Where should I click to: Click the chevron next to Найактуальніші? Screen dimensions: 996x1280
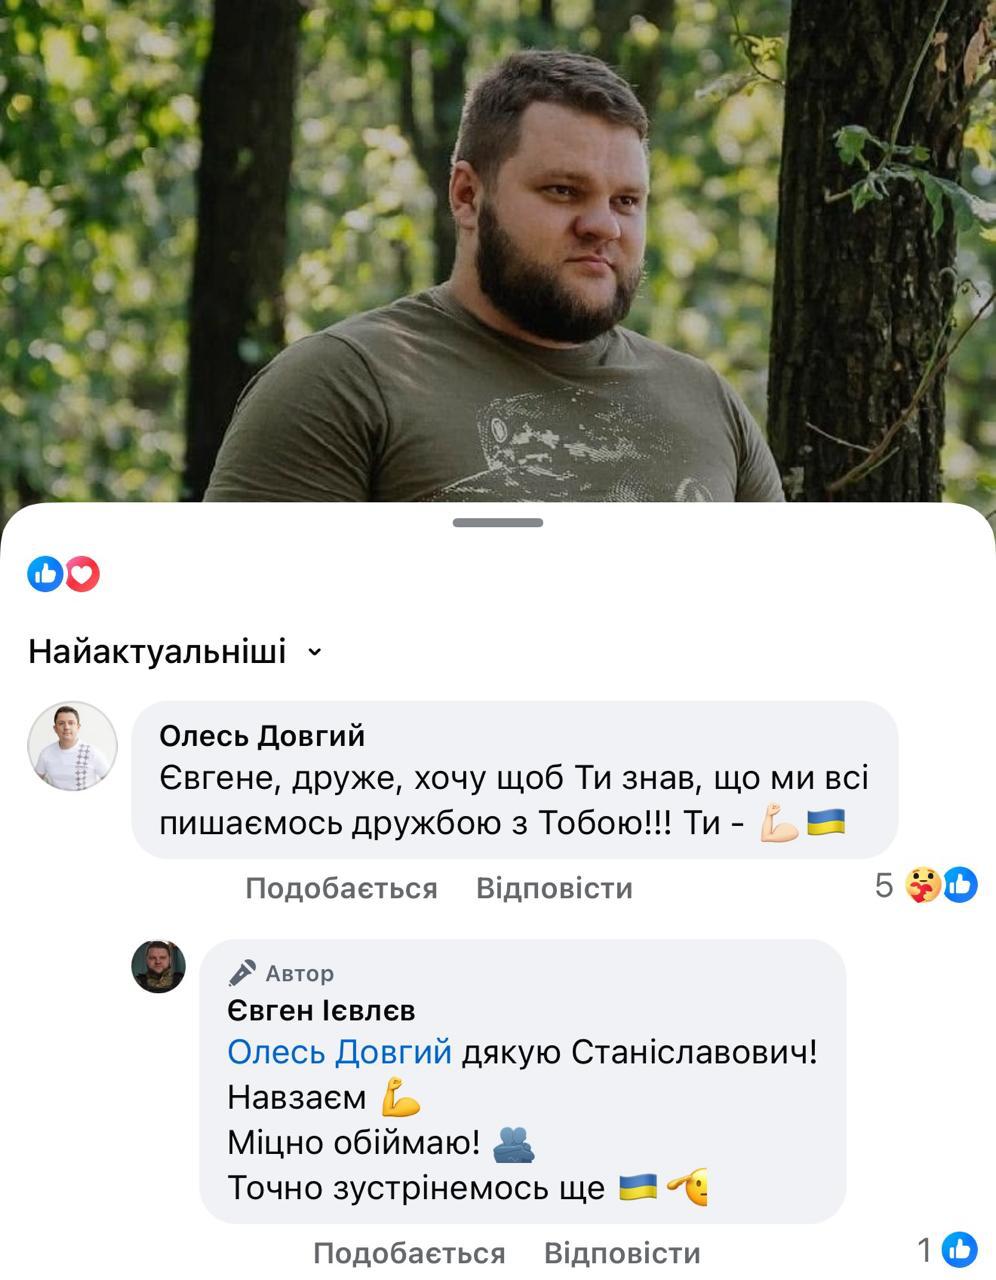tap(314, 653)
